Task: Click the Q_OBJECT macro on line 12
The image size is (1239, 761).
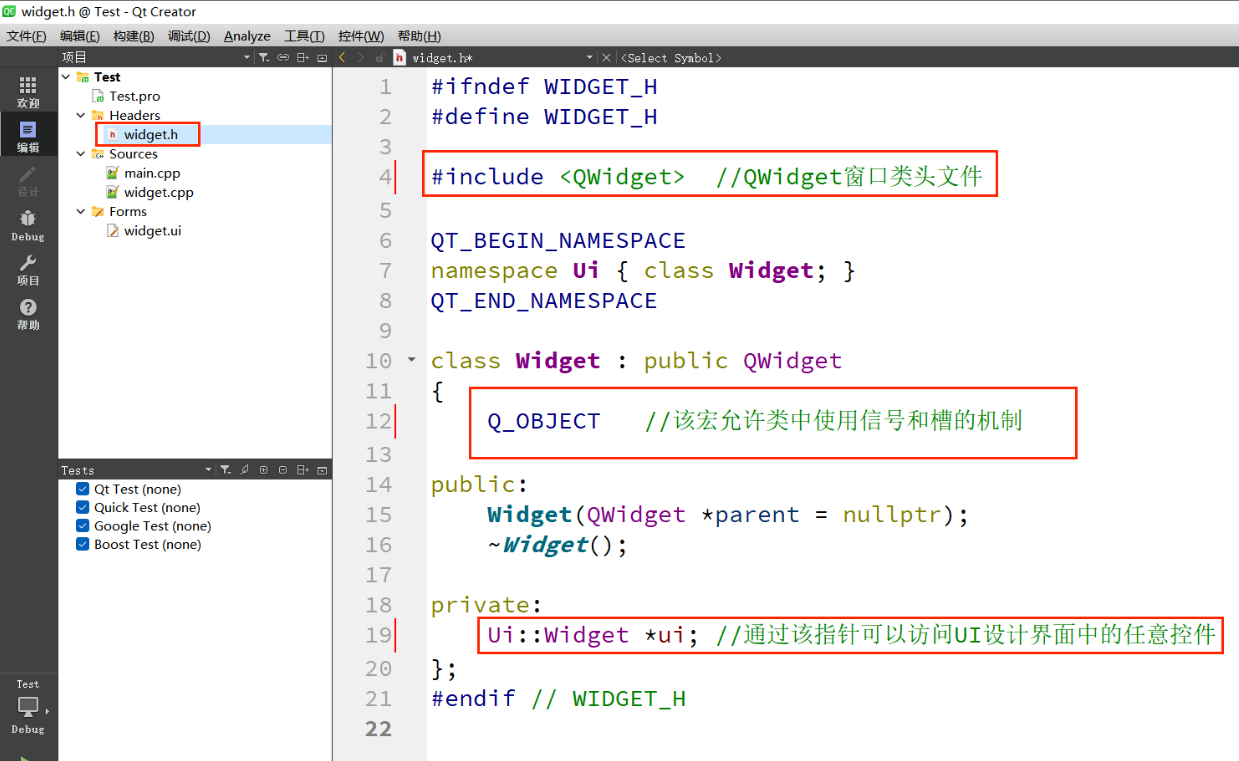Action: coord(544,421)
